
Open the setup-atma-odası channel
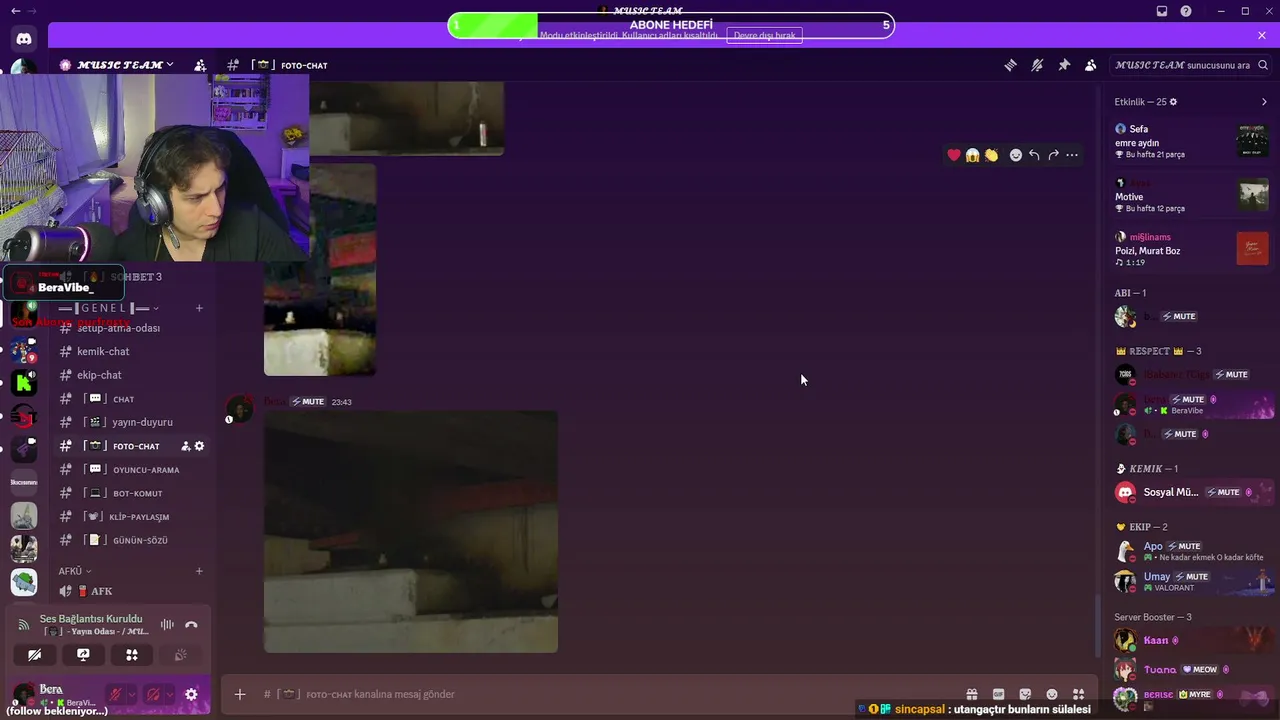132,328
